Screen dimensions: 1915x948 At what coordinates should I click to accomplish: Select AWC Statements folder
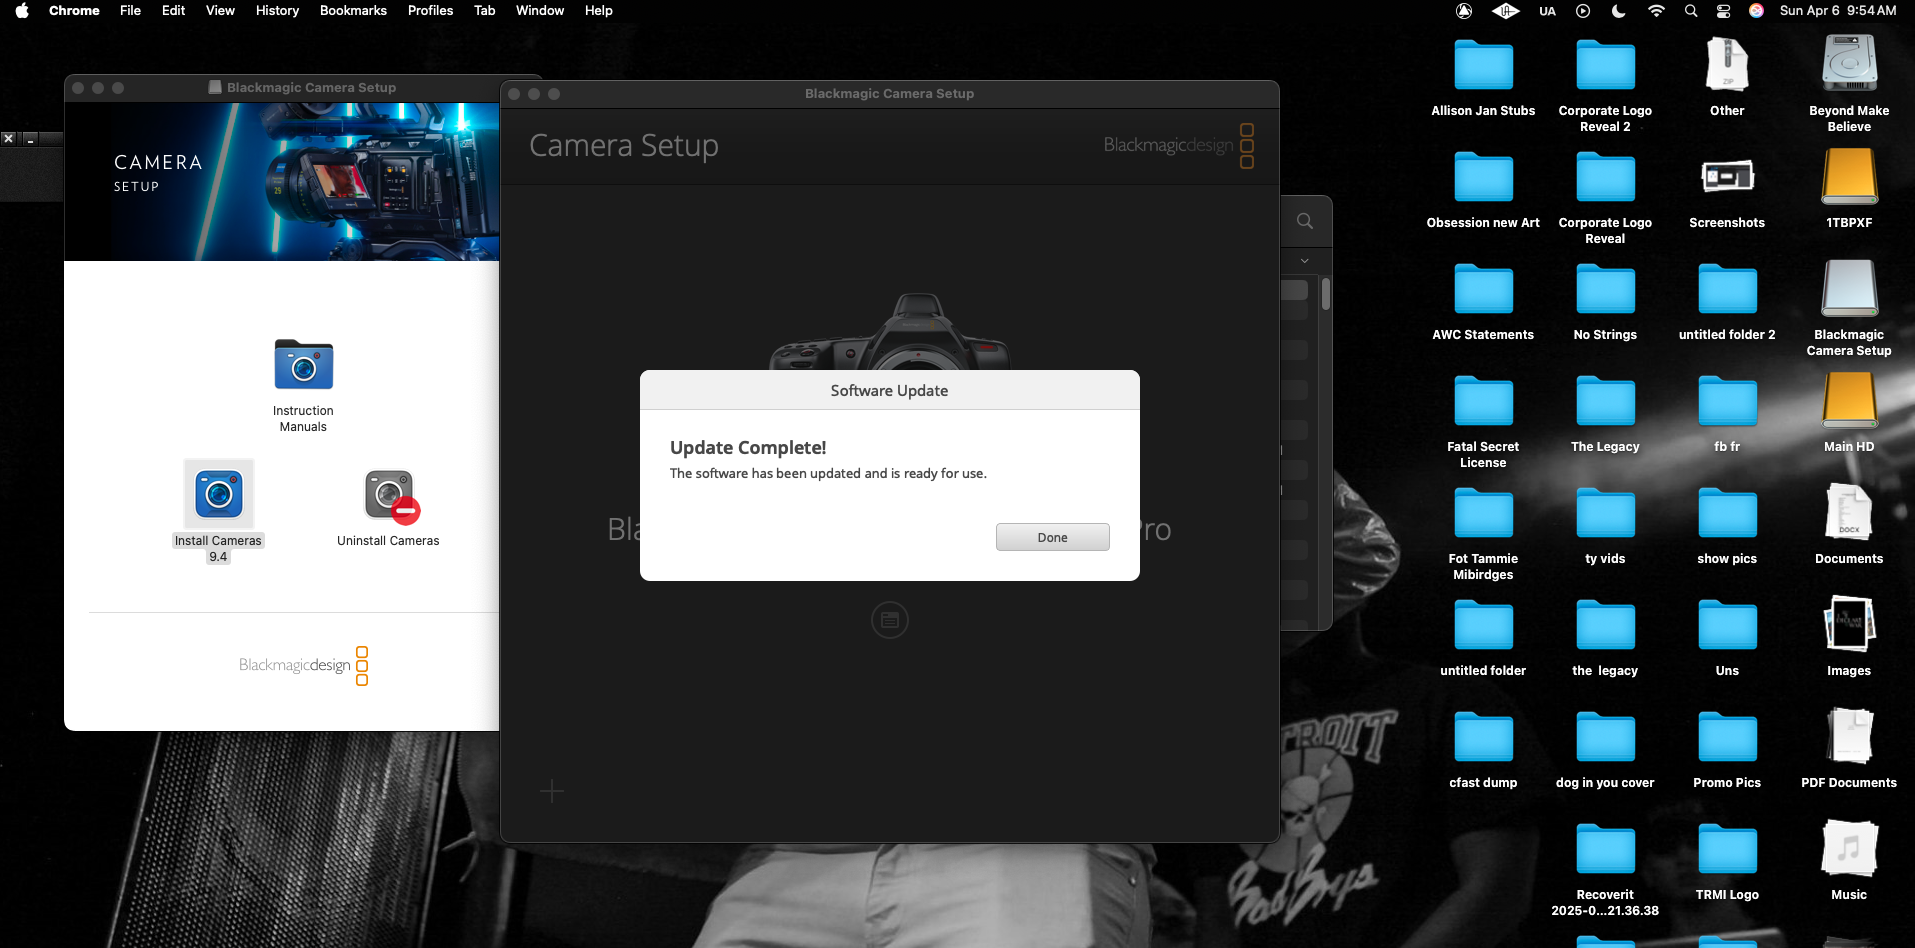pos(1483,290)
